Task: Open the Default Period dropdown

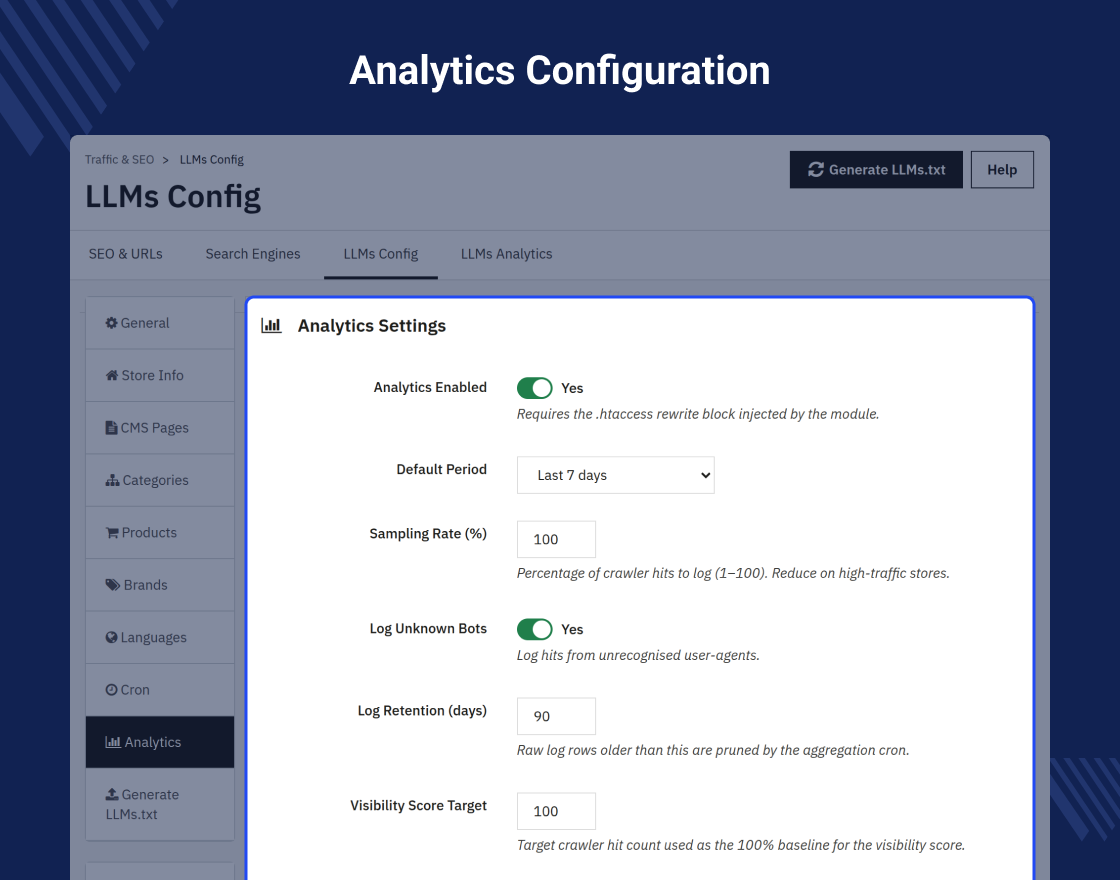Action: [616, 475]
